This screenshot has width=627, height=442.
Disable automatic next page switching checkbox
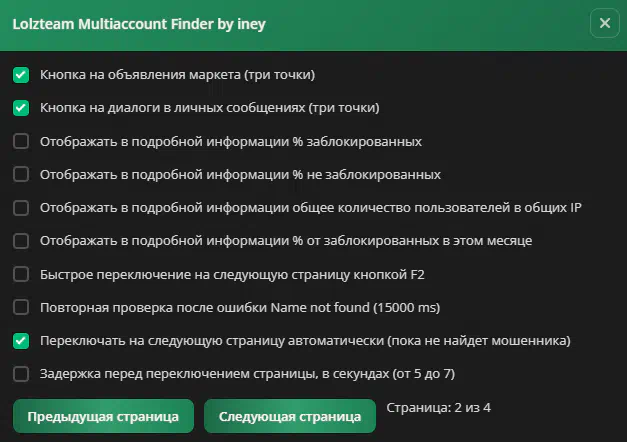tap(21, 341)
